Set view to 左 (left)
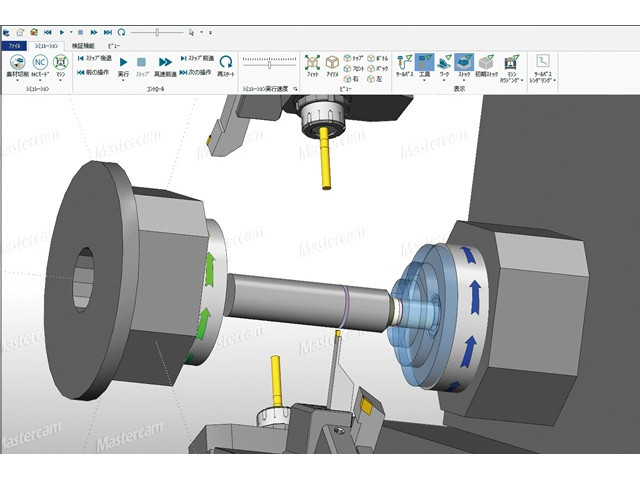 [x=375, y=79]
